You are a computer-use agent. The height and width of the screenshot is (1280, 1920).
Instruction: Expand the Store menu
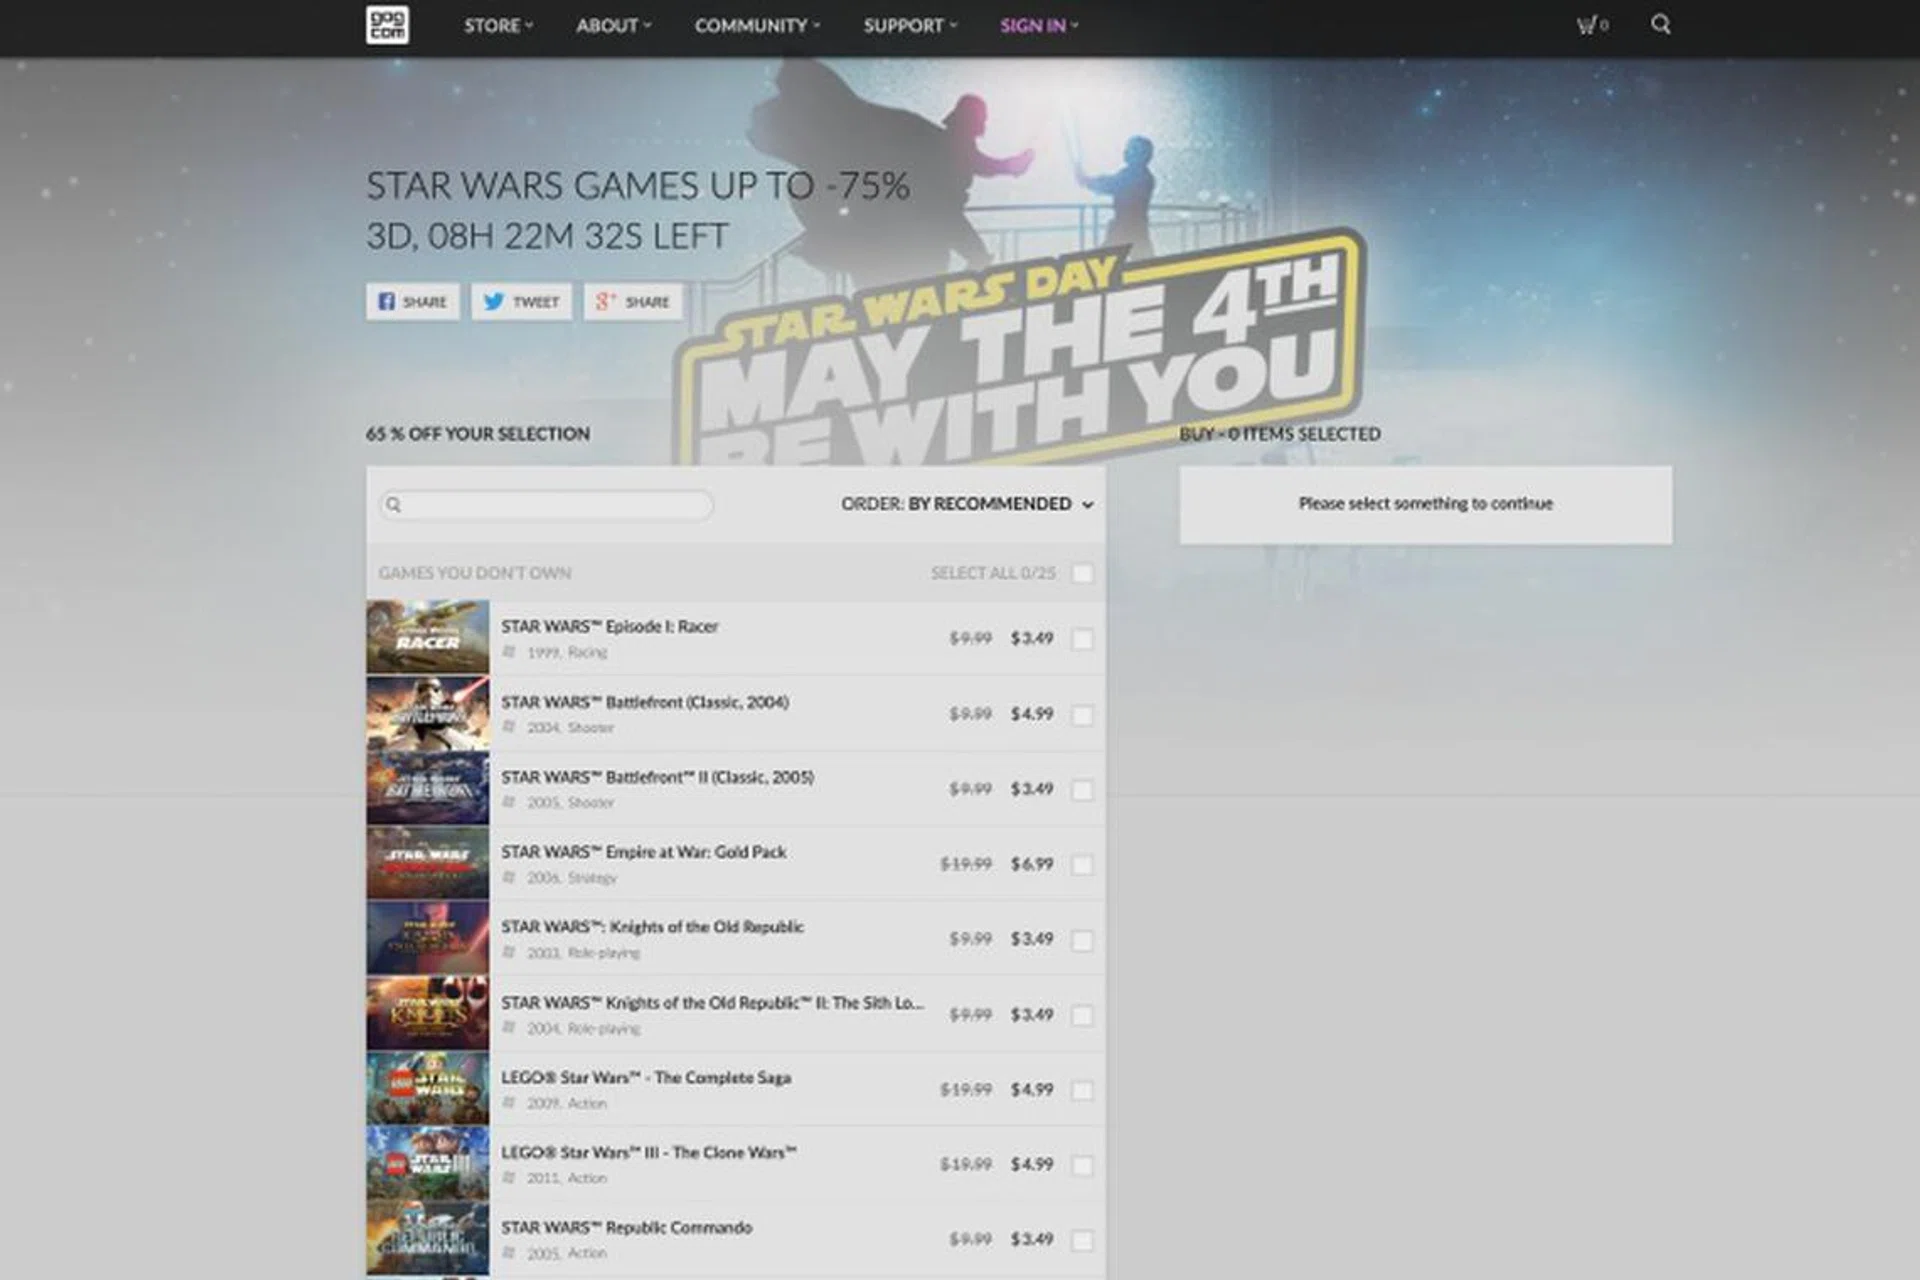(x=497, y=26)
